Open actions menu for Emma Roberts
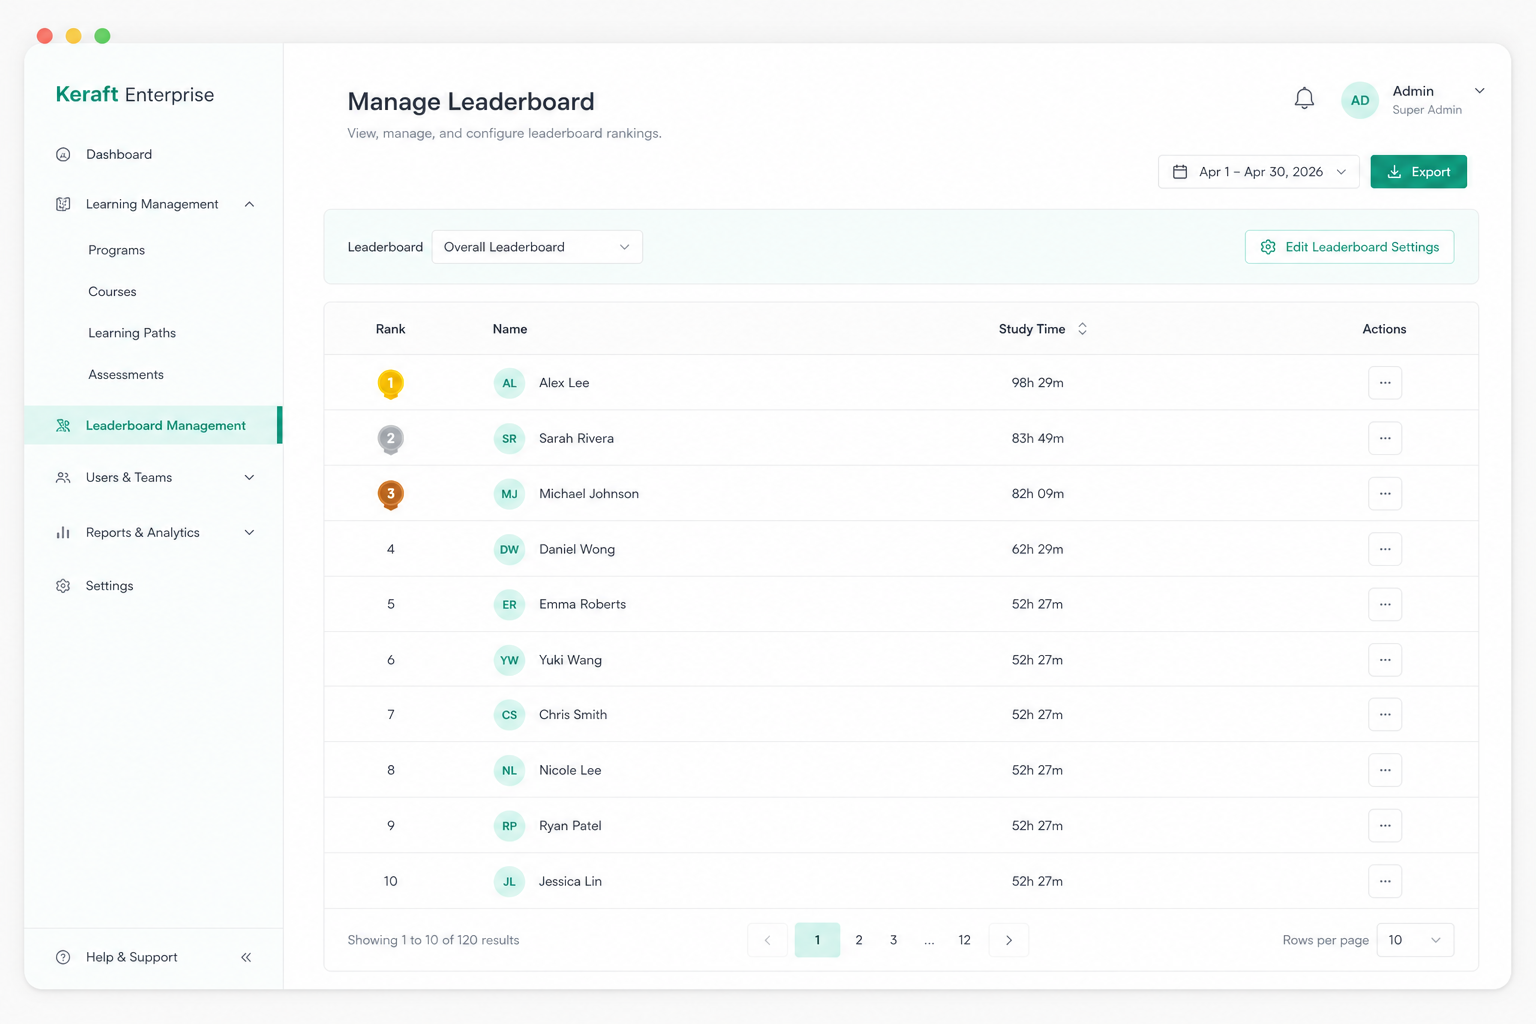Screen dimensions: 1536x1024 (x=1385, y=604)
